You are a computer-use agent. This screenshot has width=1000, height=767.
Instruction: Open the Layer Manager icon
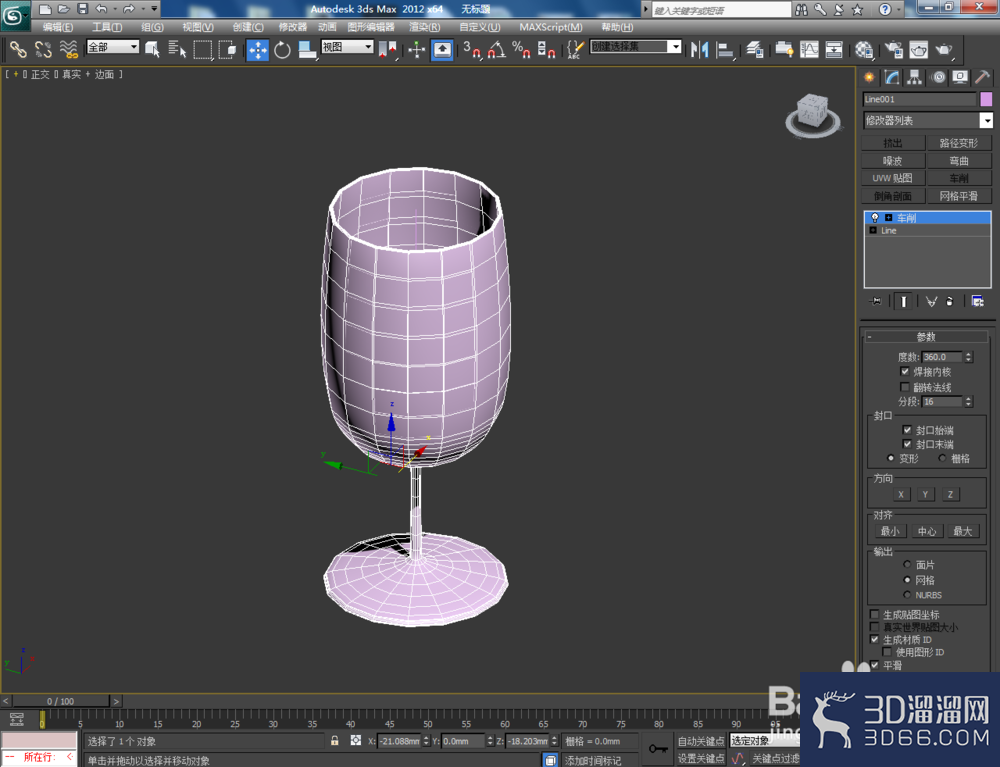754,50
